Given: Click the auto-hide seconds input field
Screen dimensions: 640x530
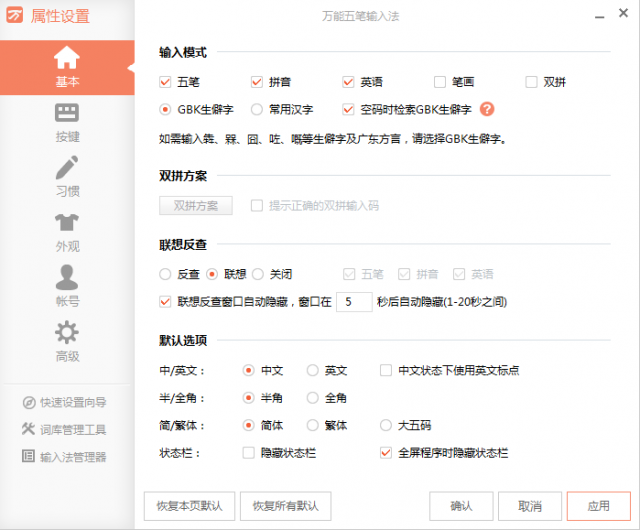Looking at the screenshot, I should click(353, 301).
